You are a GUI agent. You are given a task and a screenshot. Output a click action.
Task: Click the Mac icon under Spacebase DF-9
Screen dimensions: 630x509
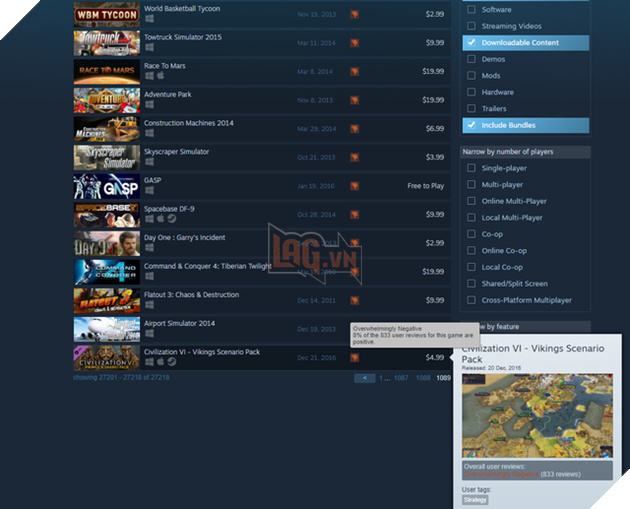tap(160, 219)
